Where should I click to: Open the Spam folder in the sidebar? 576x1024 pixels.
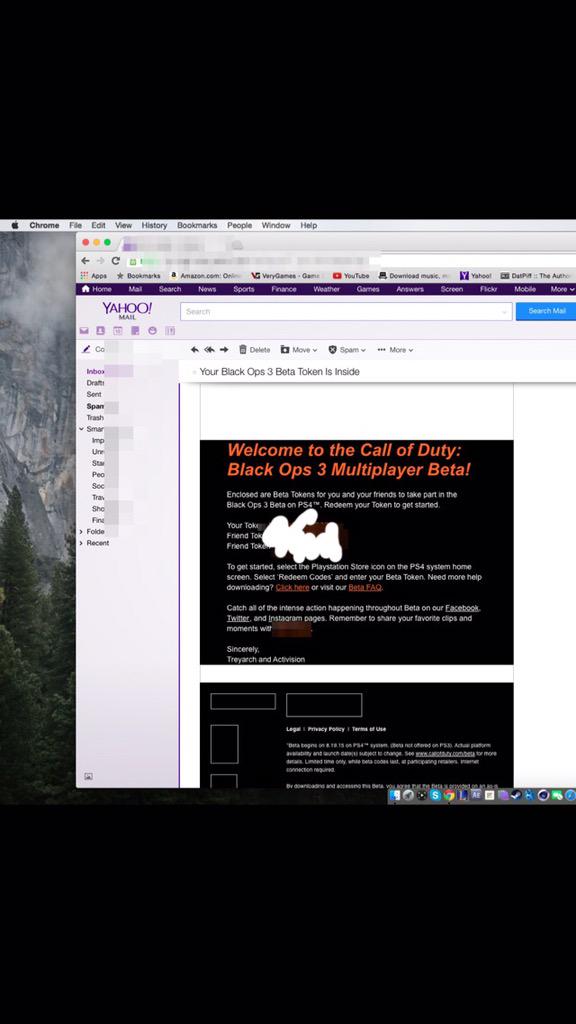point(95,406)
